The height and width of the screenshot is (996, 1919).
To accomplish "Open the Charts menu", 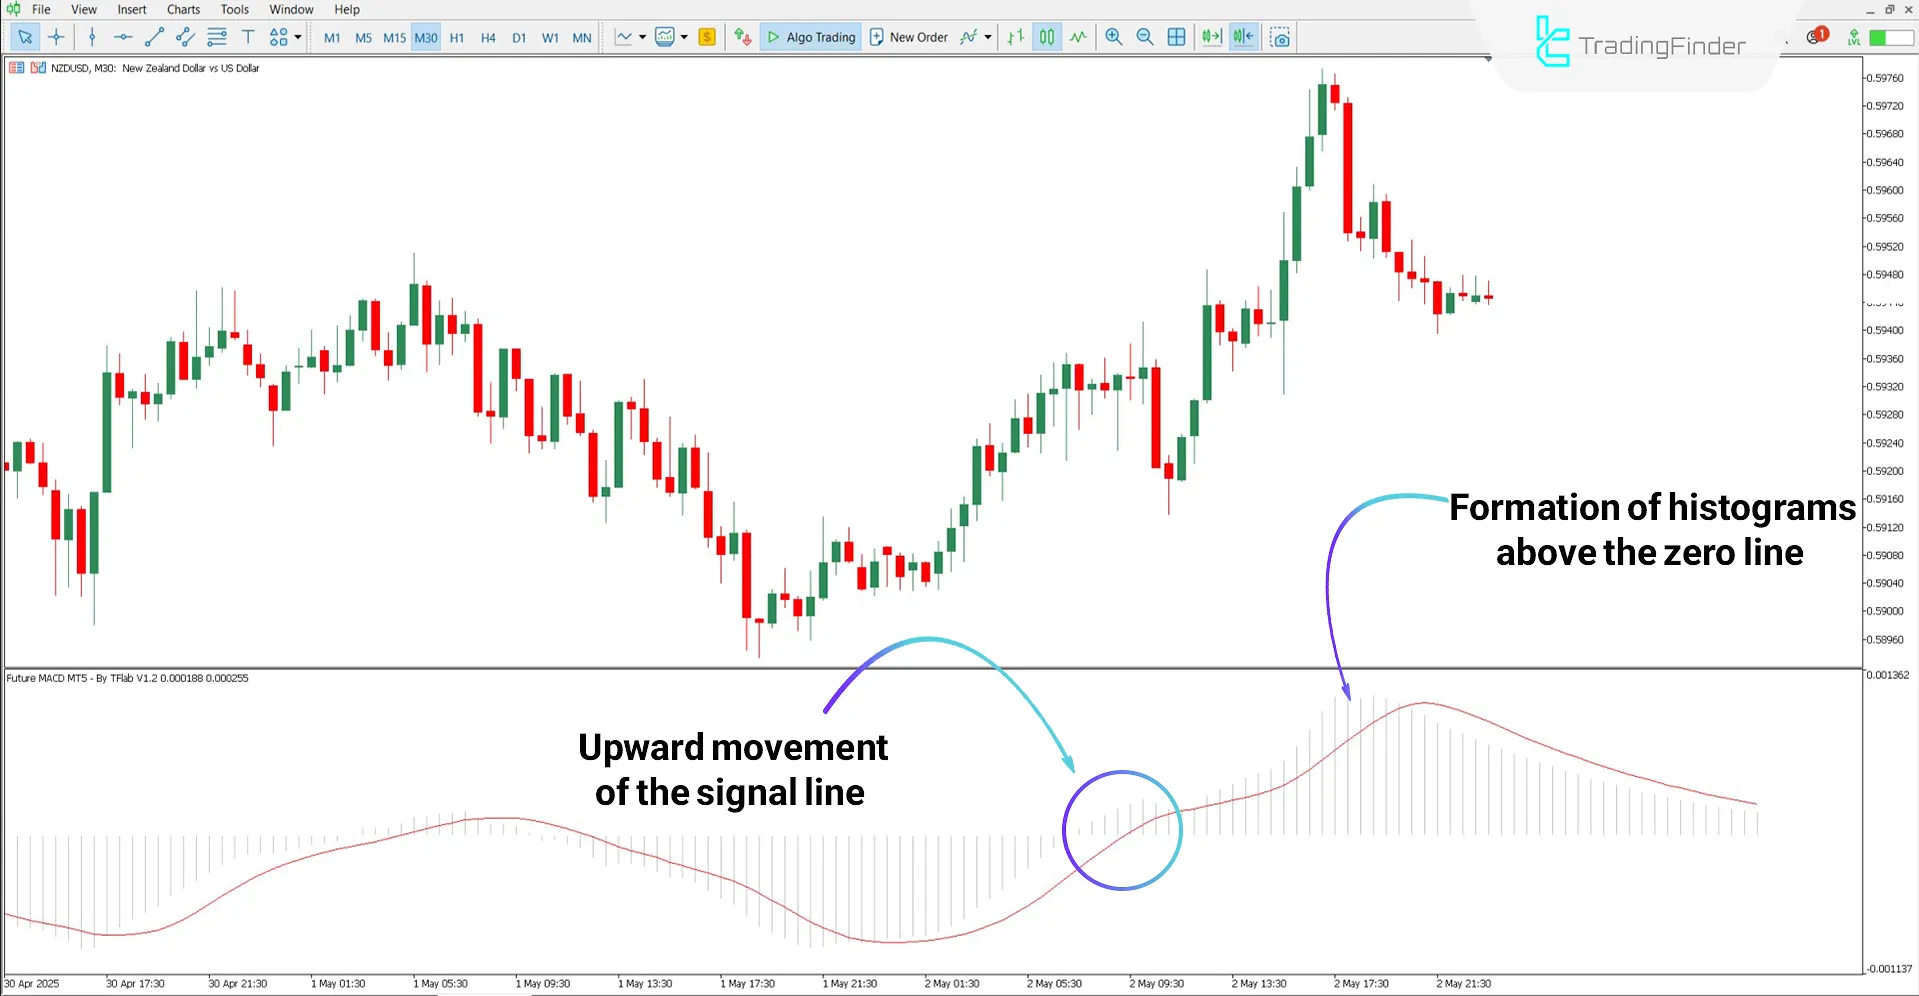I will coord(182,9).
